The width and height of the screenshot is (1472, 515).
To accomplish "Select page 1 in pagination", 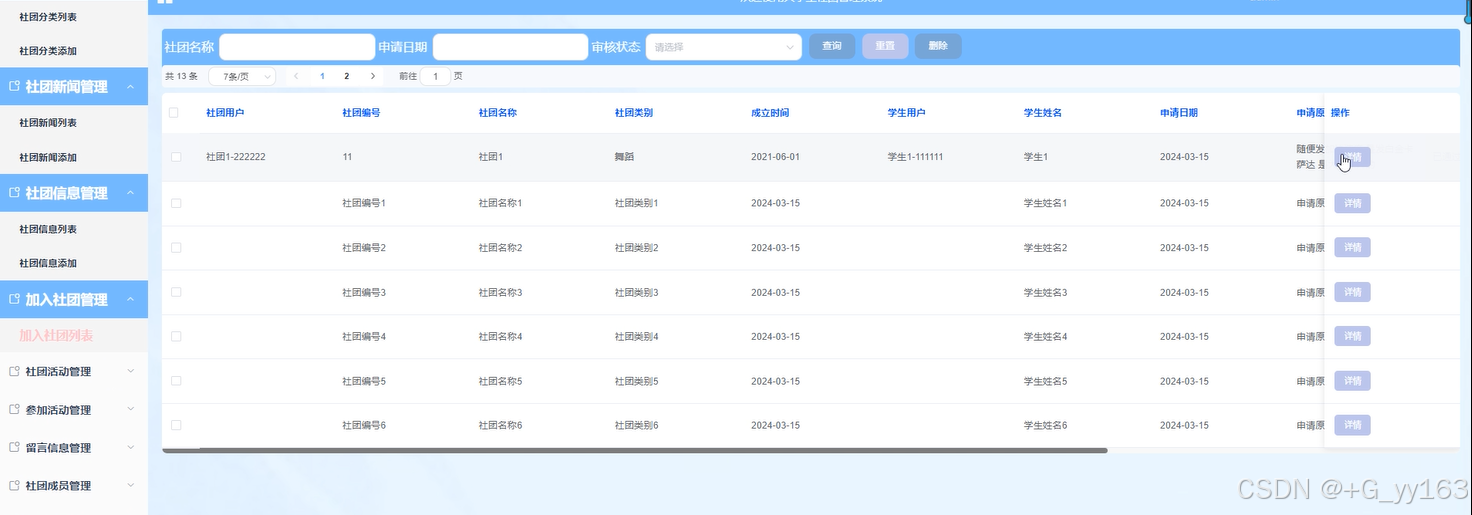I will pyautogui.click(x=322, y=76).
